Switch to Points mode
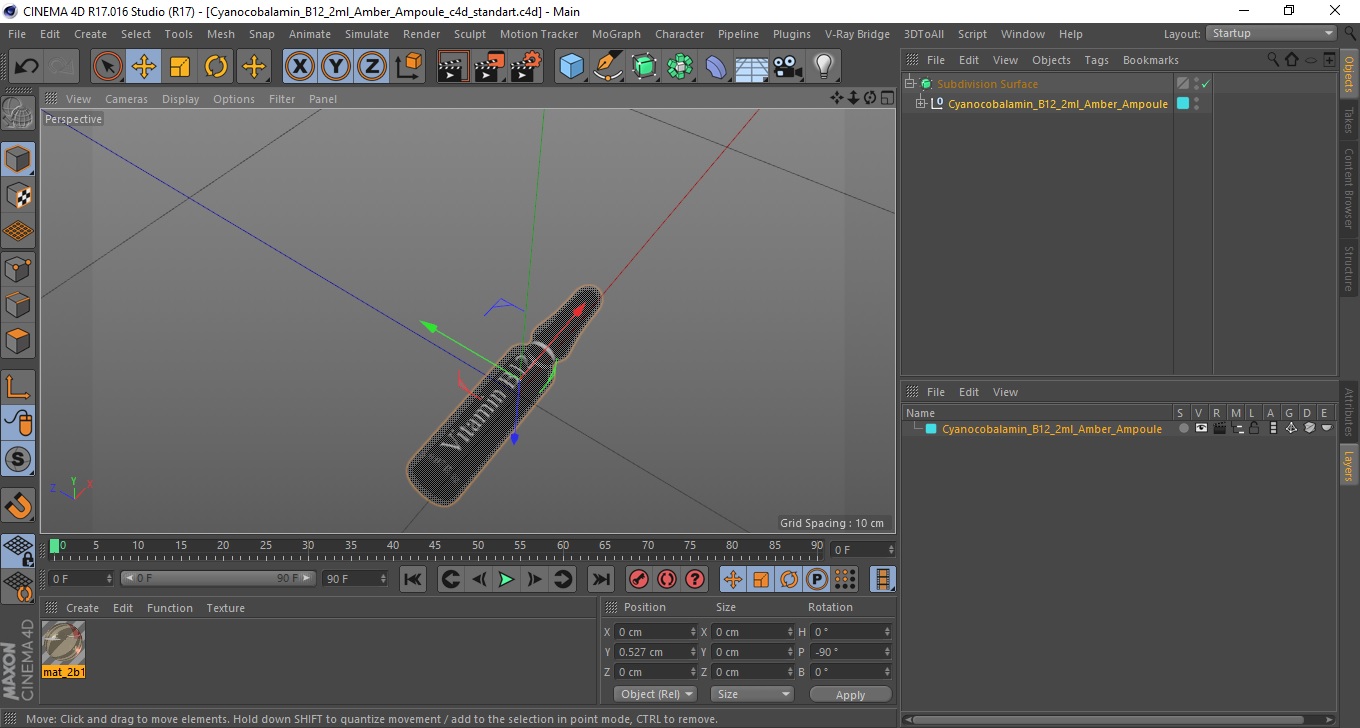 coord(18,268)
